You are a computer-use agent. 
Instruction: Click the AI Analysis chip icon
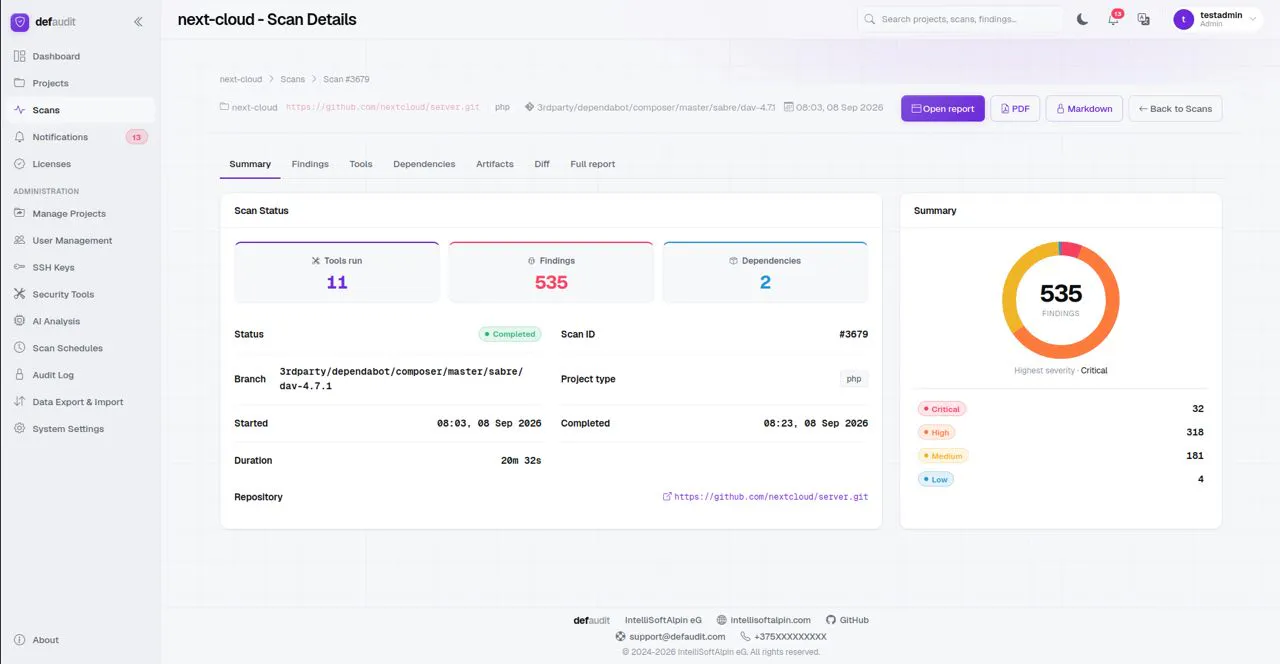pyautogui.click(x=20, y=321)
